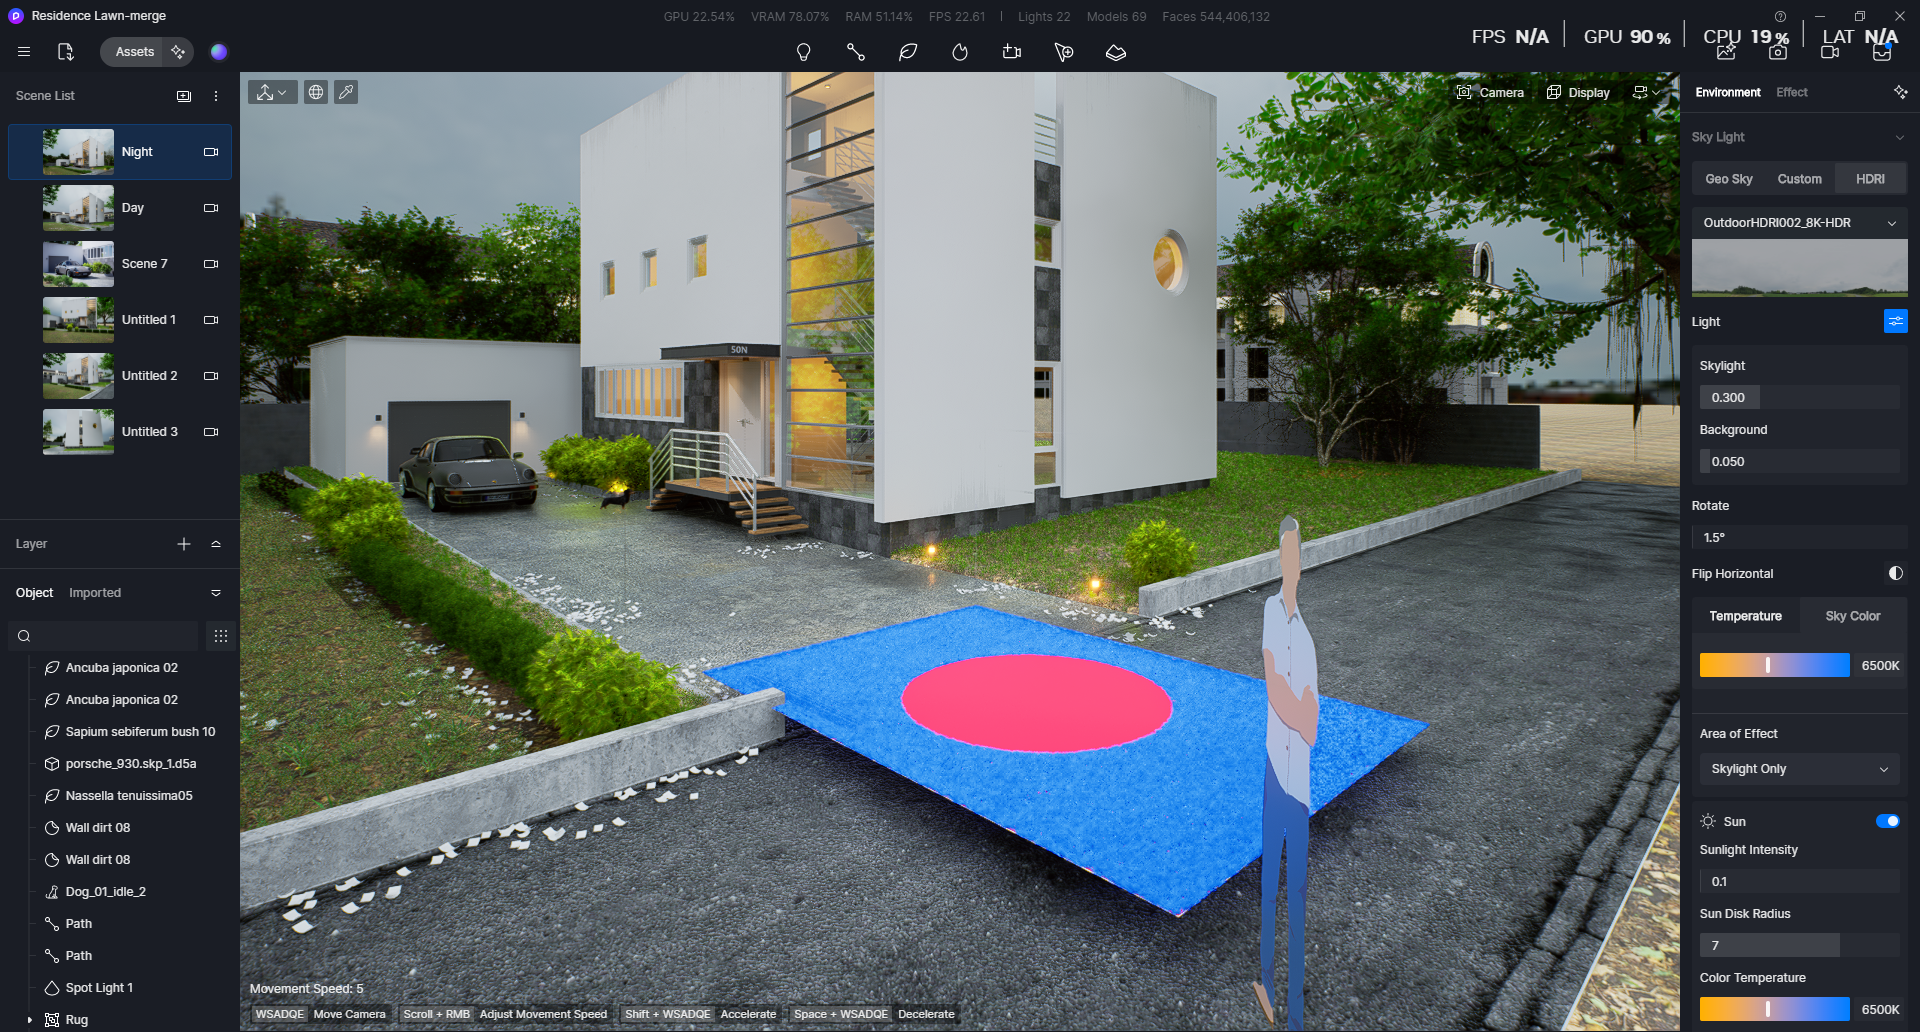Expand the Rug group in object list
This screenshot has width=1920, height=1032.
(30, 1020)
